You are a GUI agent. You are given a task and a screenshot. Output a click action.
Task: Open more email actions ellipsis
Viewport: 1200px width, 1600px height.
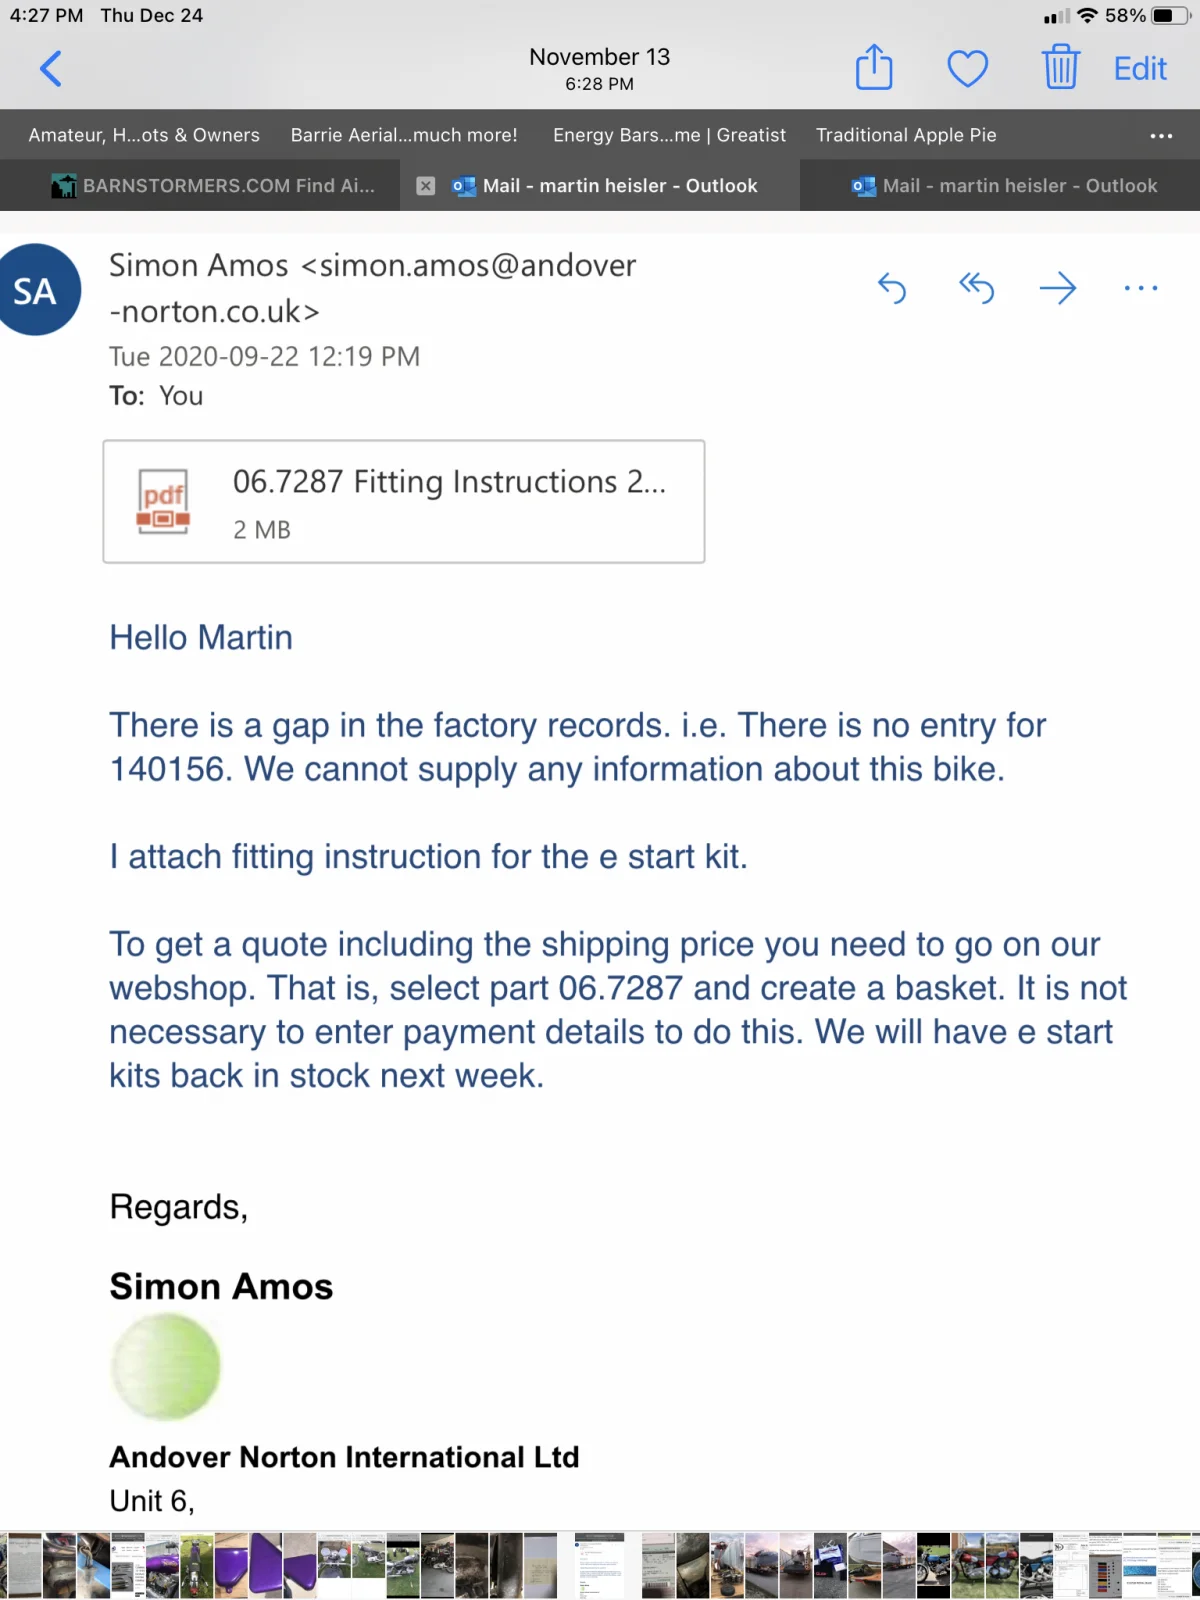[1140, 289]
